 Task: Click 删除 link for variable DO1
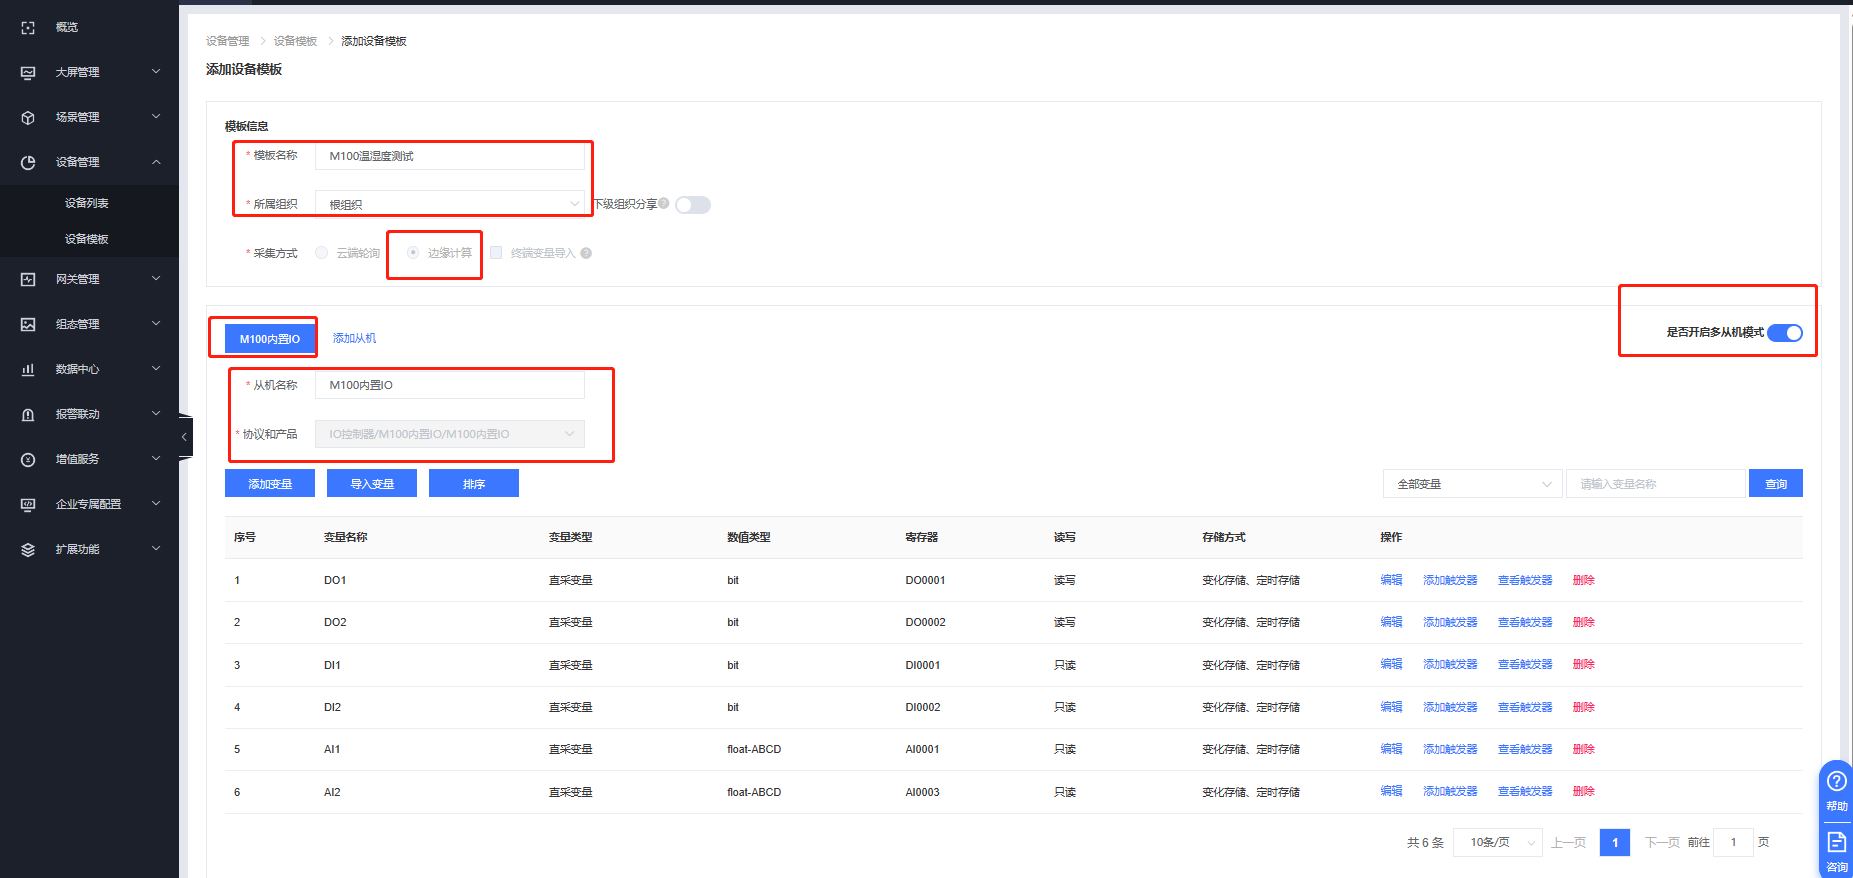click(1583, 580)
